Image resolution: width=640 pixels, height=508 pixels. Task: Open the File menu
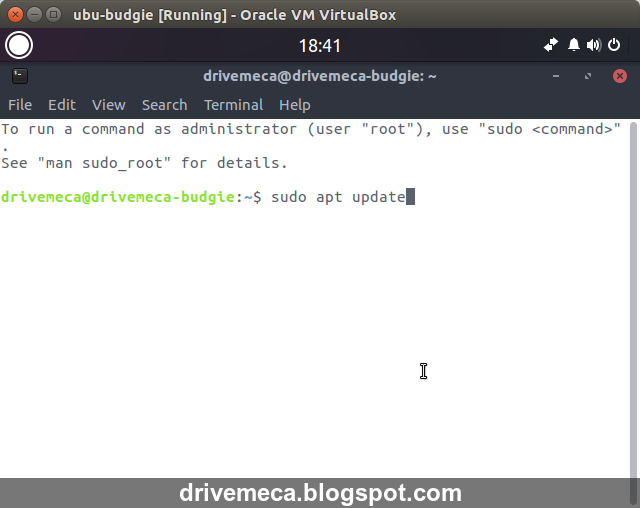tap(20, 105)
